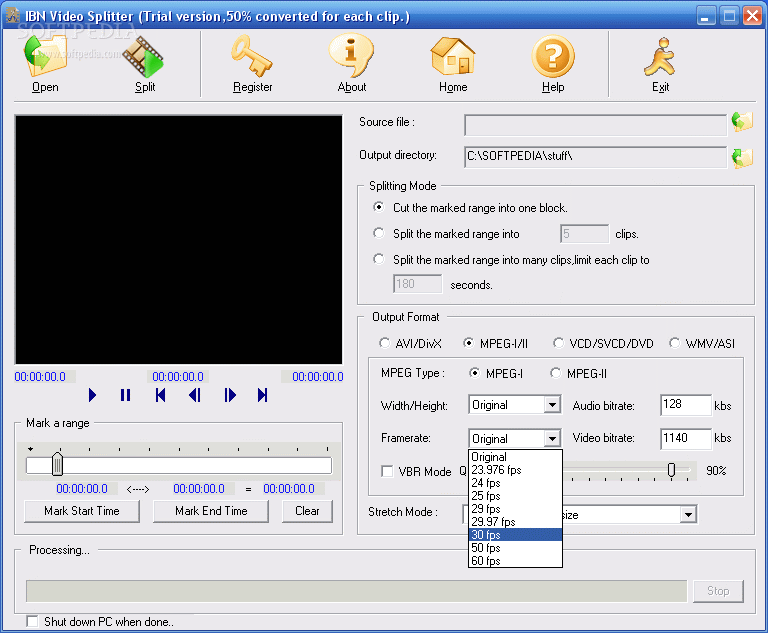This screenshot has height=633, width=768.
Task: Choose VCD/SVCD/DVD output format
Action: (x=558, y=343)
